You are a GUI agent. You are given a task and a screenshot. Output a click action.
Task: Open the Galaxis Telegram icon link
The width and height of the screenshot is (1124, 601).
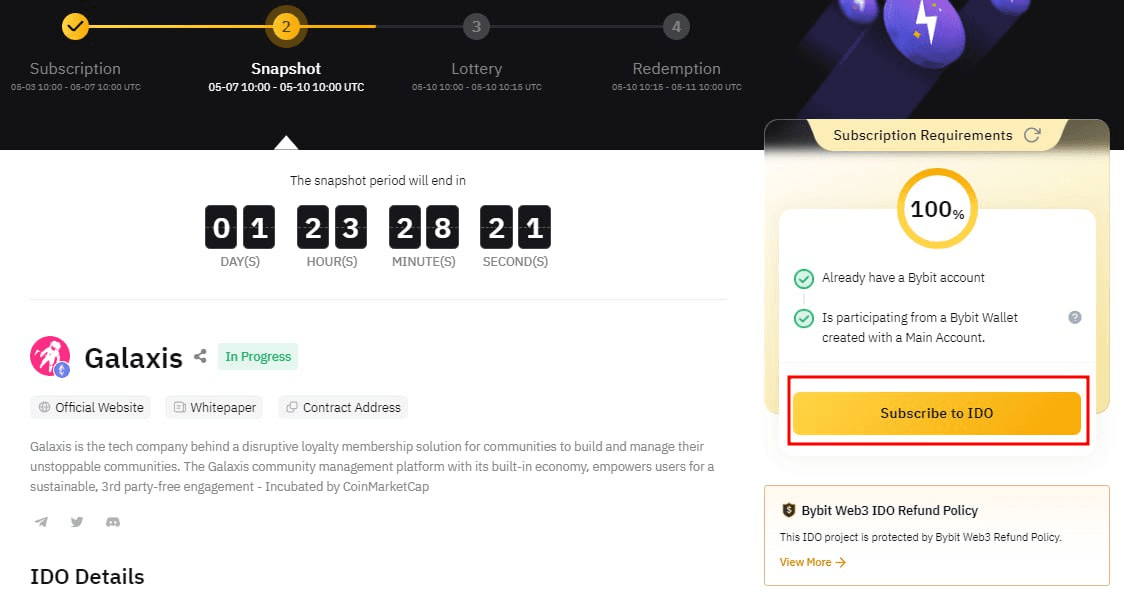click(x=41, y=522)
